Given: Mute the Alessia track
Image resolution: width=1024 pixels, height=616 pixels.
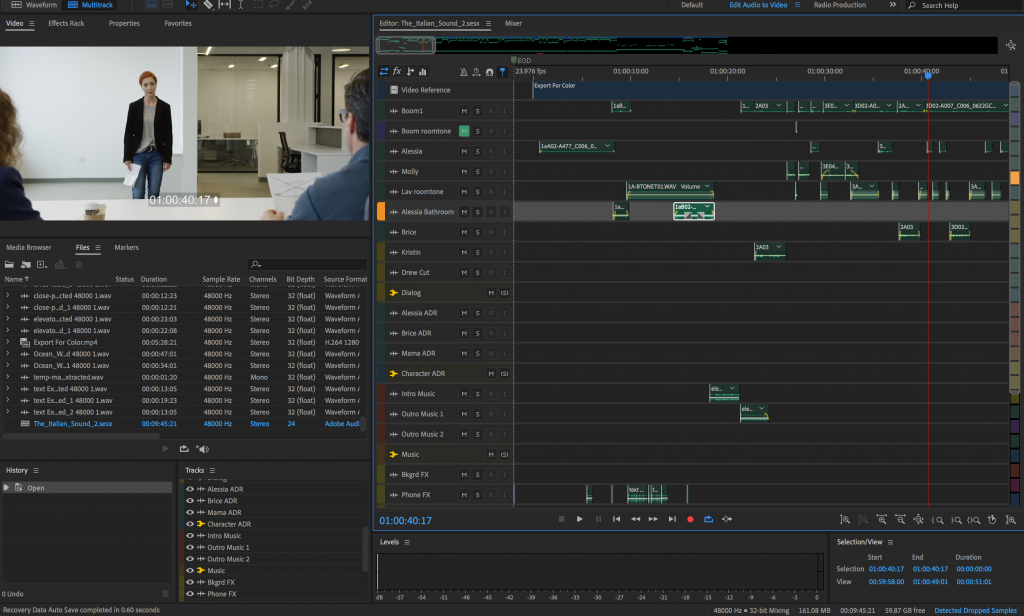Looking at the screenshot, I should tap(464, 152).
